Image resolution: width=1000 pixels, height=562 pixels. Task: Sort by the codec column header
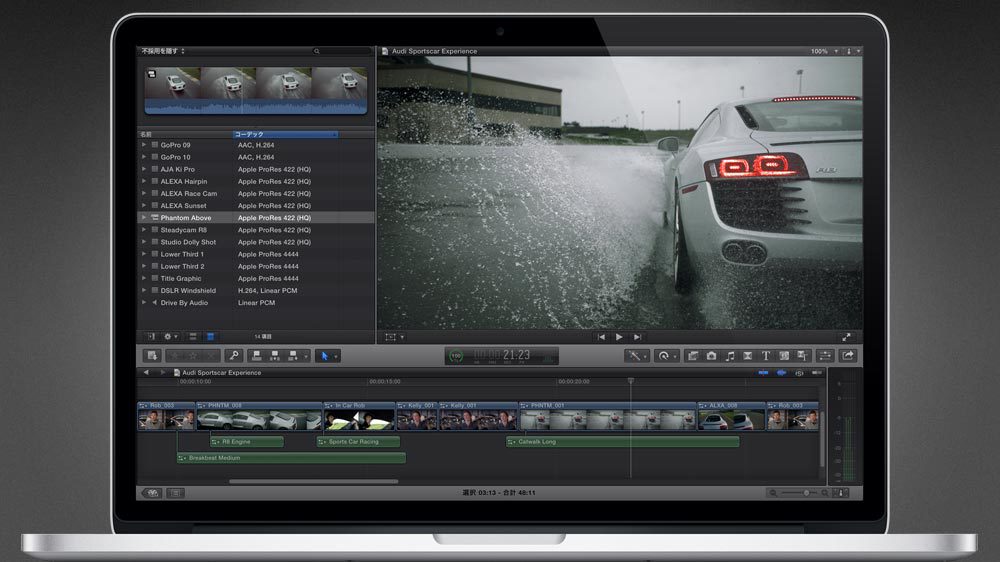point(285,134)
